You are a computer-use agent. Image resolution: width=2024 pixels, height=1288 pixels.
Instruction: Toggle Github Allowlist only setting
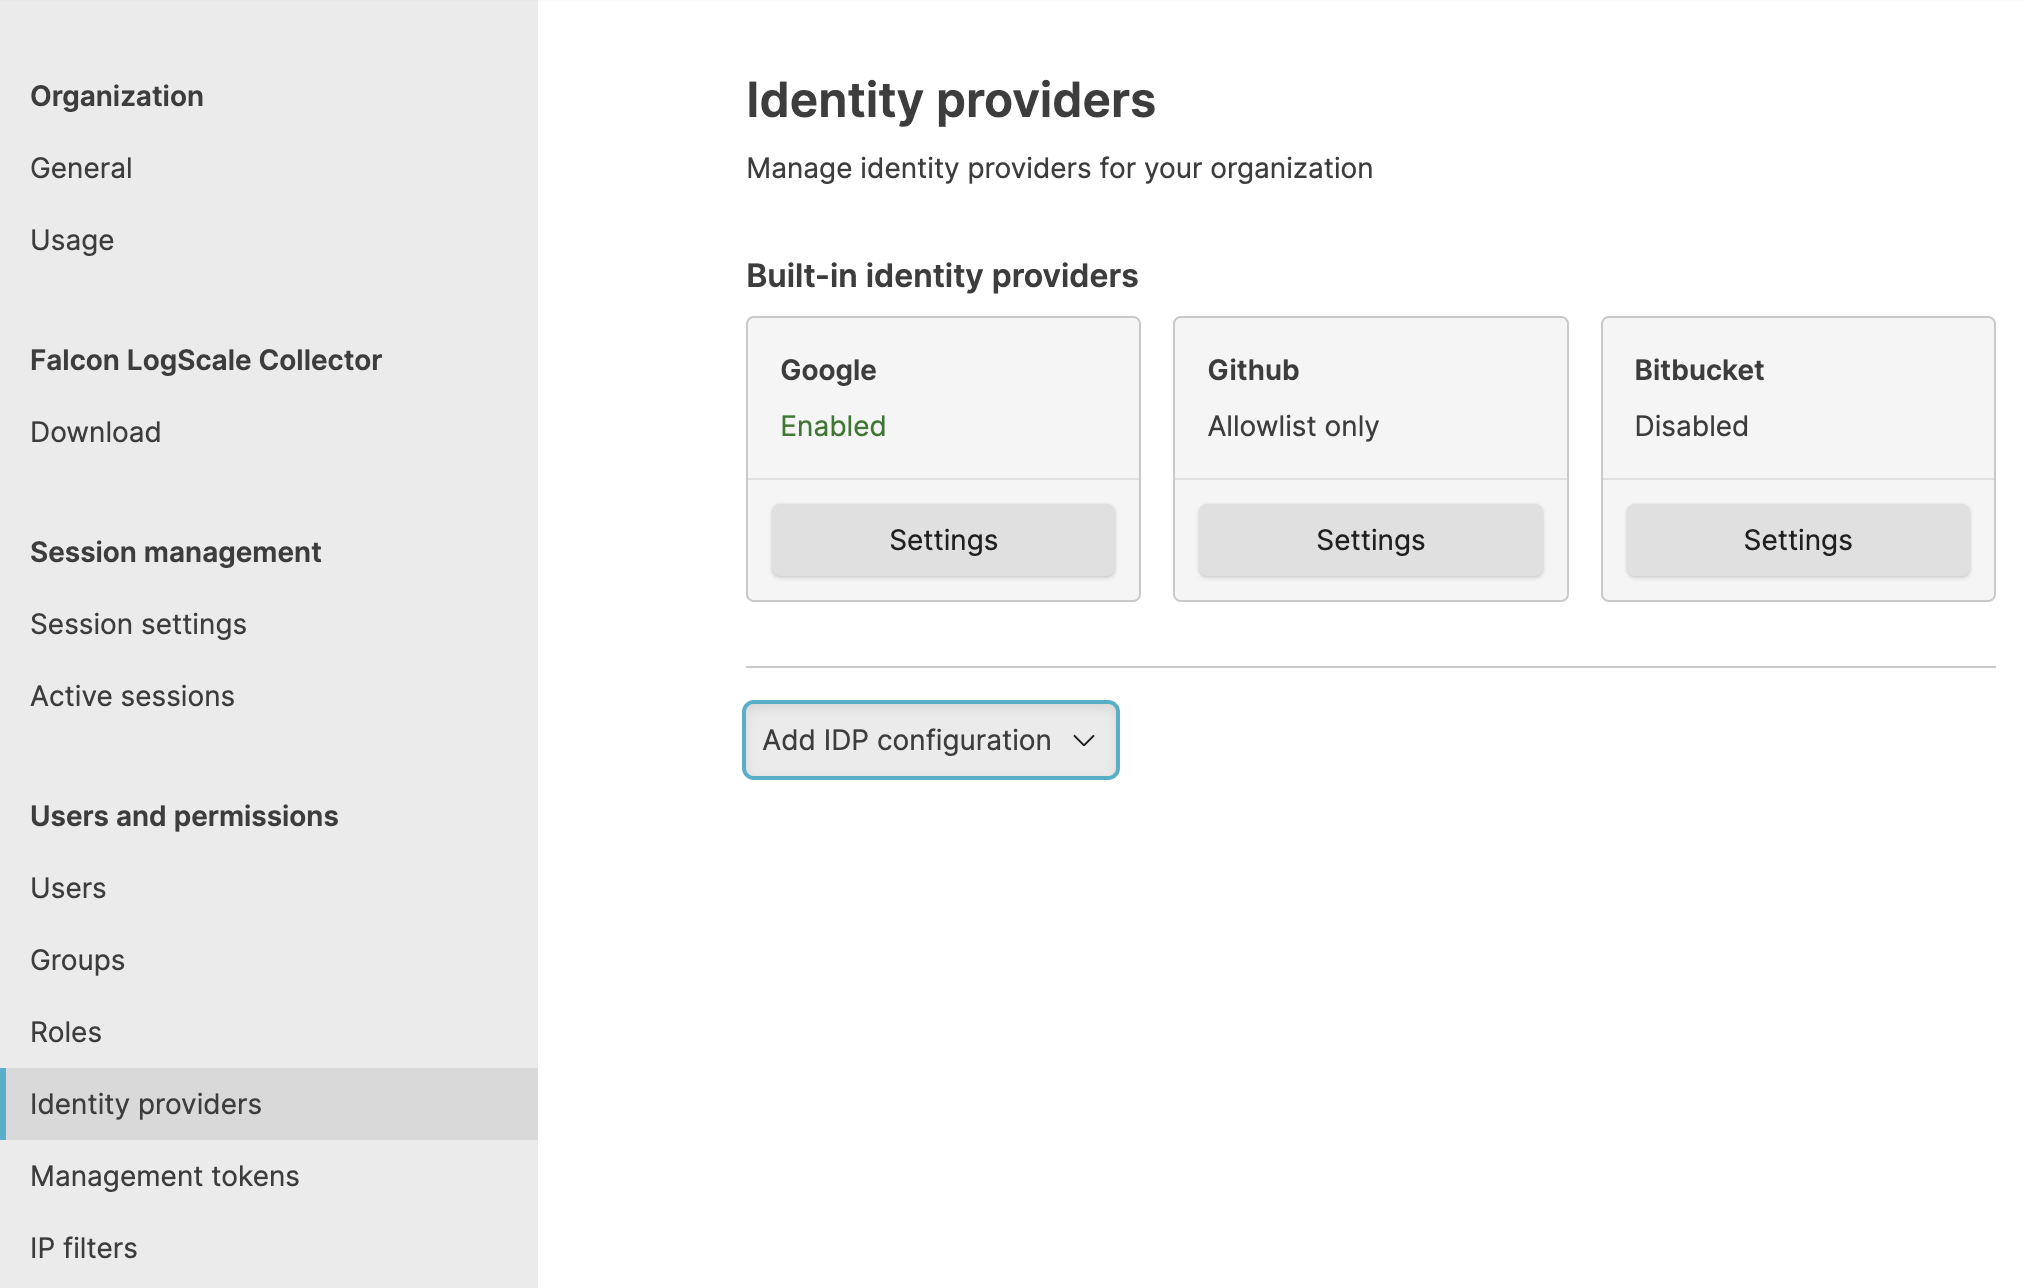(1369, 540)
